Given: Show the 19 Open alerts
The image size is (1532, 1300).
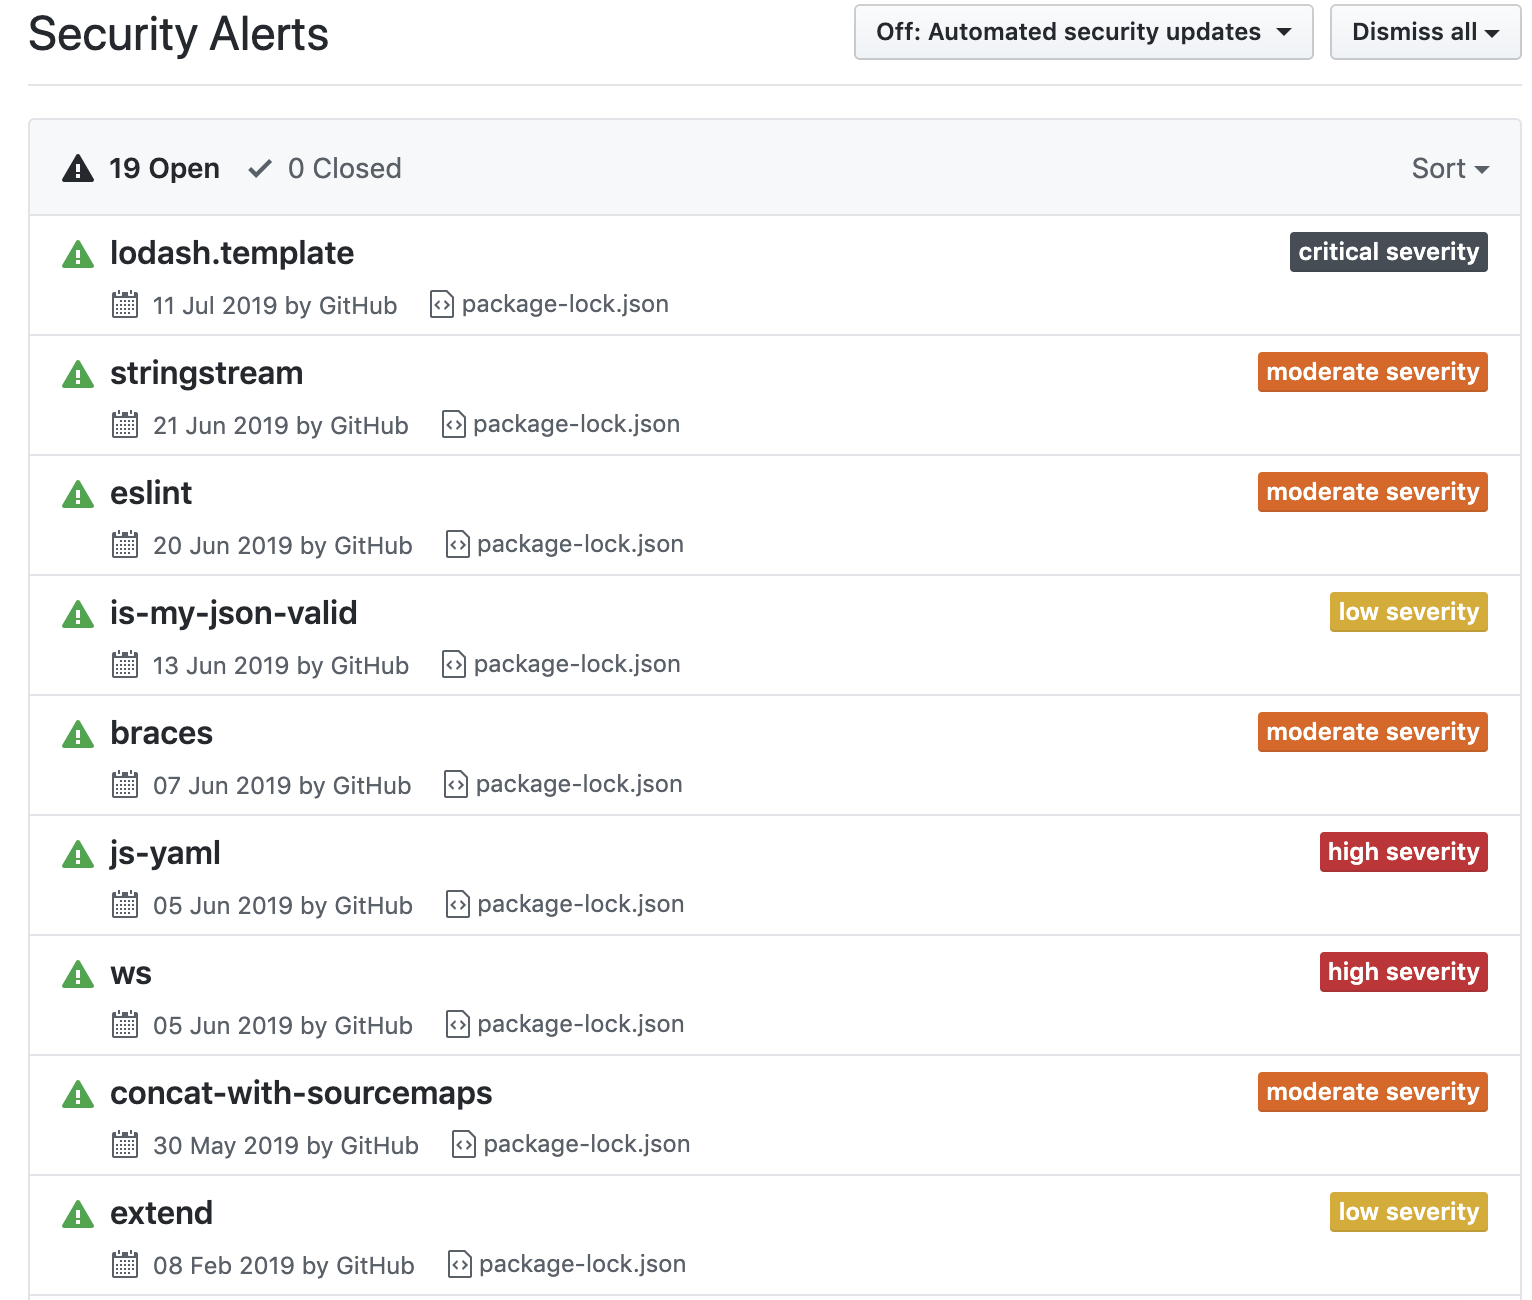Looking at the screenshot, I should pos(141,168).
